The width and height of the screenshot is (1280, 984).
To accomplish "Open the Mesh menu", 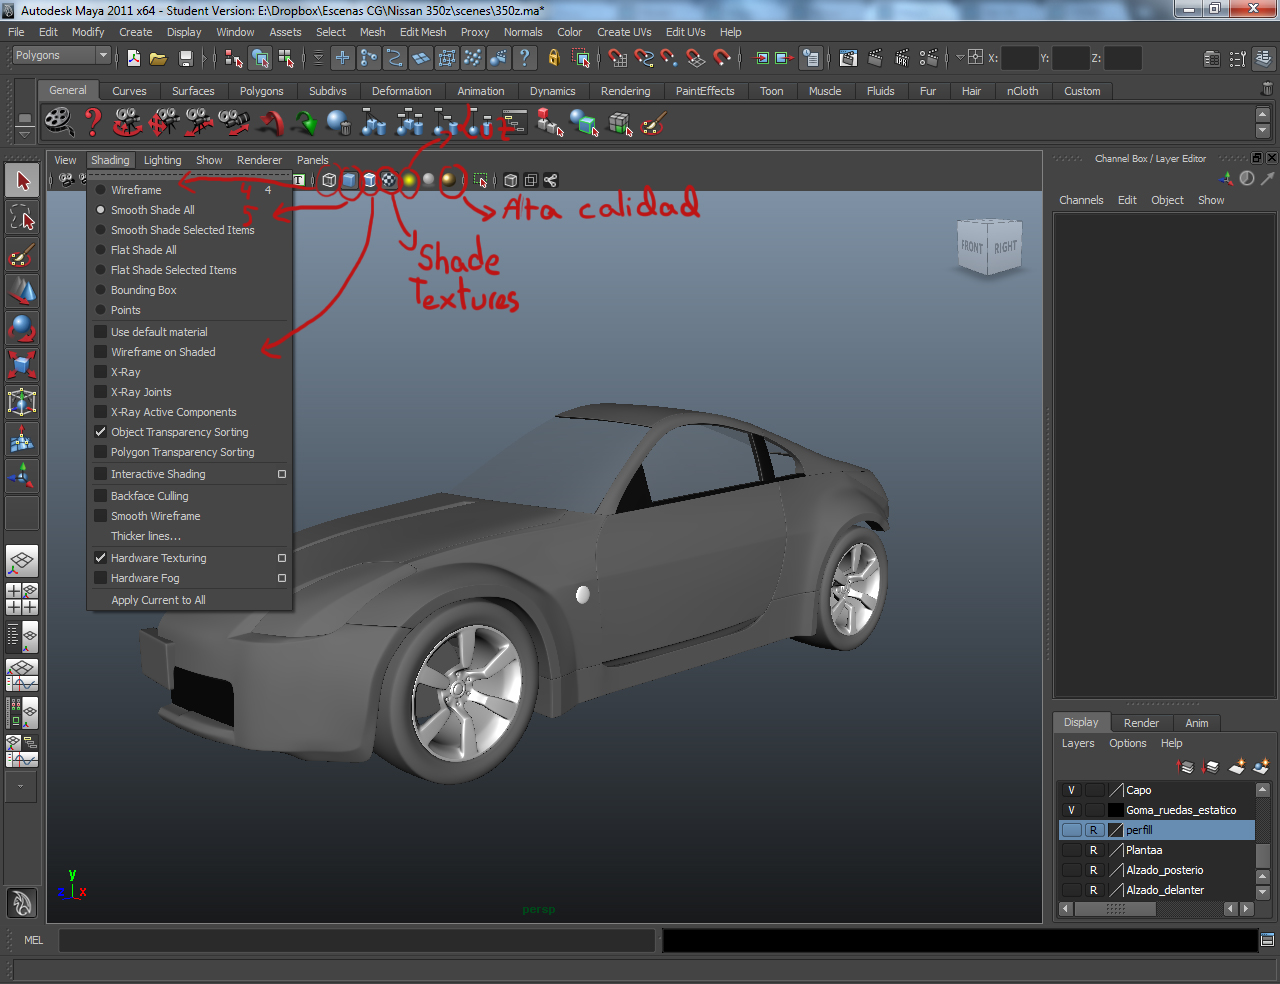I will click(372, 32).
